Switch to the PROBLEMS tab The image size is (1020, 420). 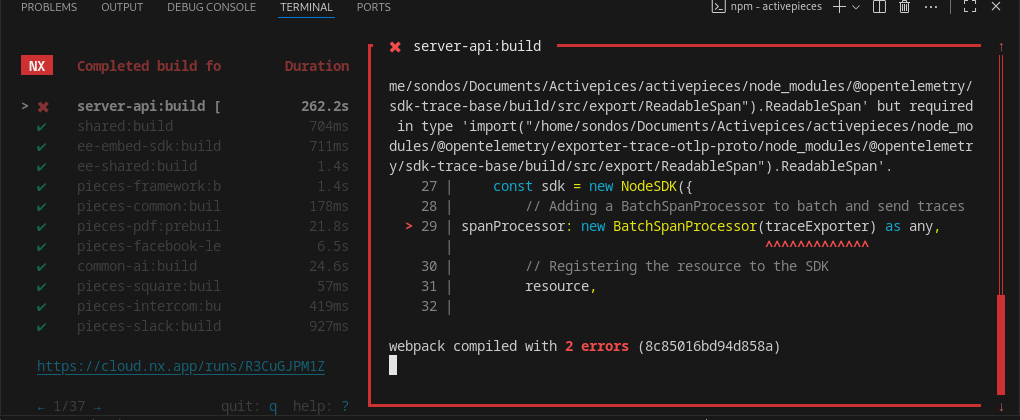click(x=49, y=7)
